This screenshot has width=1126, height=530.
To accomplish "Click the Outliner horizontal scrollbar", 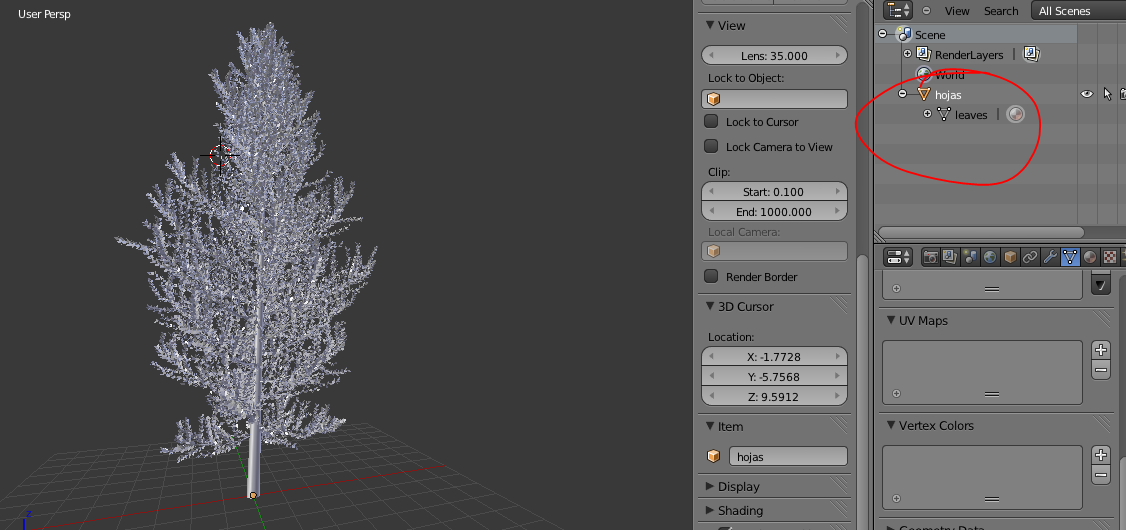I will (x=980, y=232).
